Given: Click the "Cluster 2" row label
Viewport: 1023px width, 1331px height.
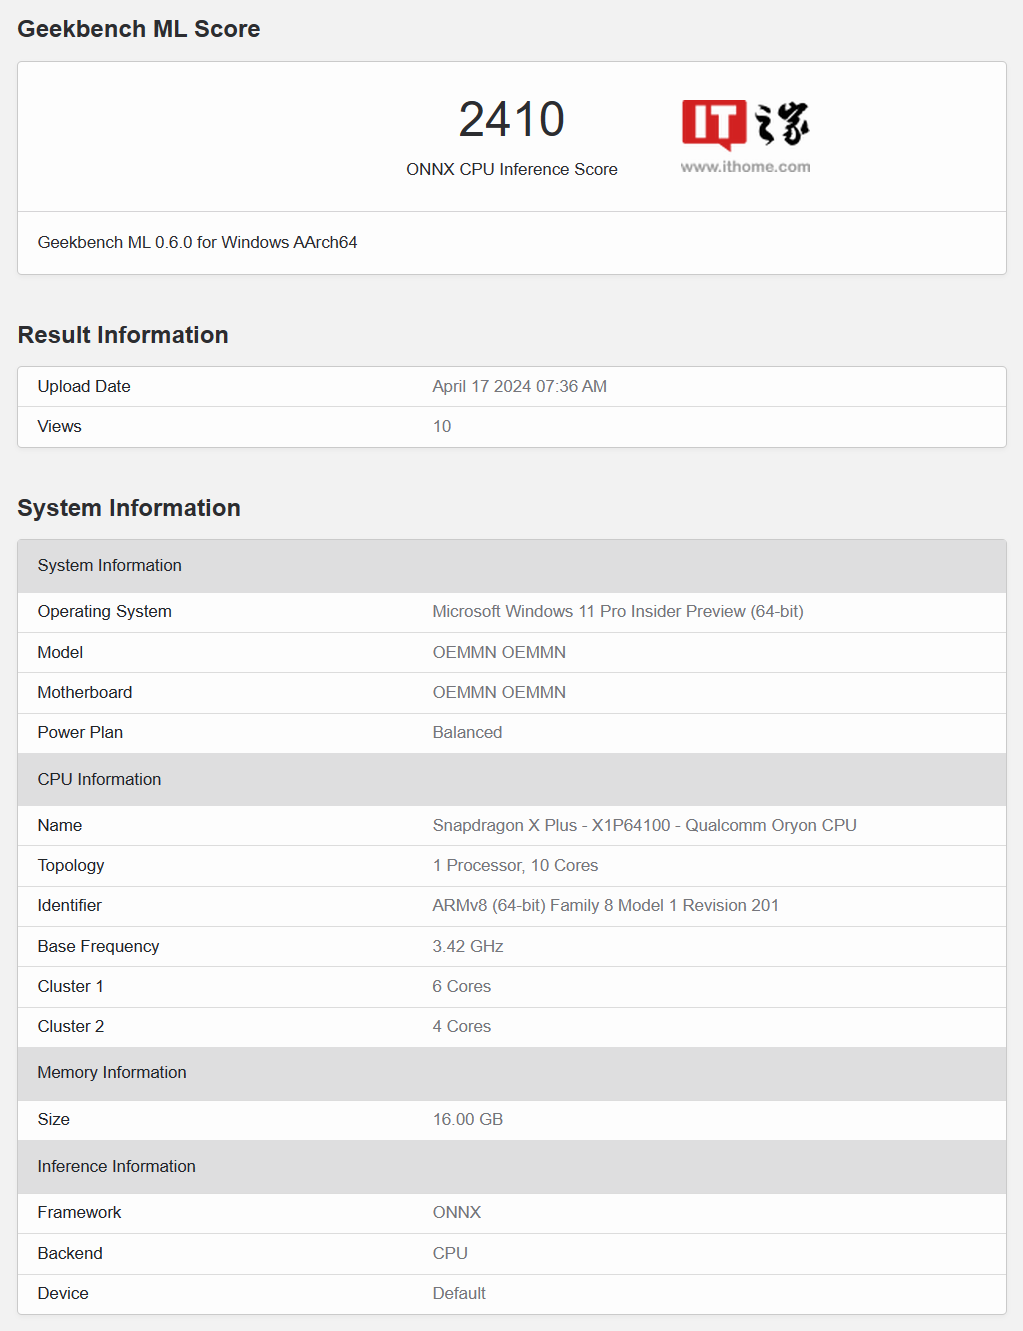Looking at the screenshot, I should click(x=71, y=1027).
